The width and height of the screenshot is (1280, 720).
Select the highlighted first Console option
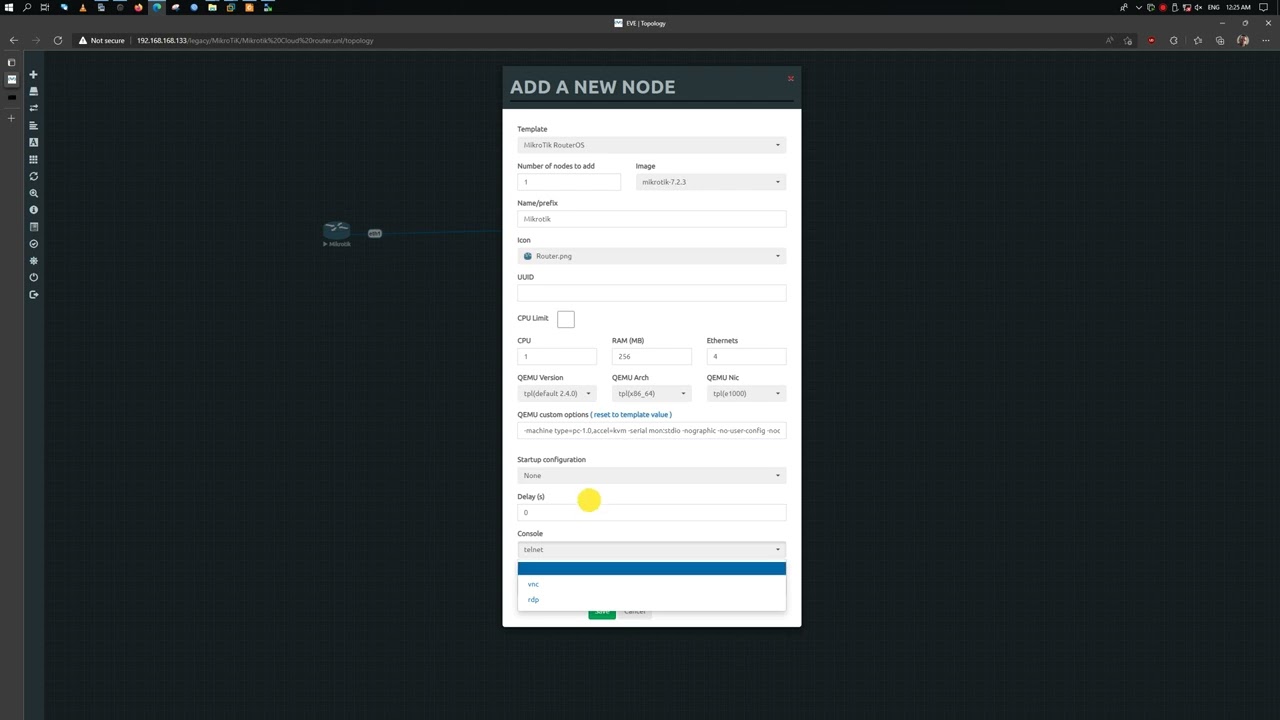tap(651, 568)
